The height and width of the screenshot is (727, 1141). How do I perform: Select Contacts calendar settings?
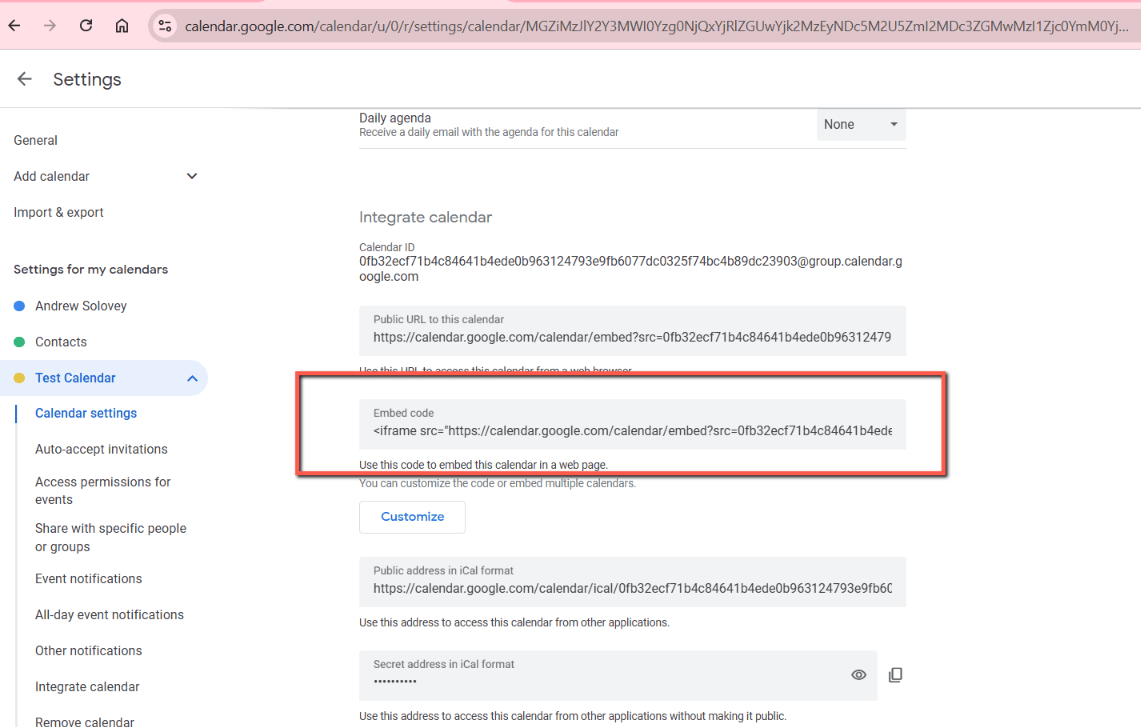61,342
